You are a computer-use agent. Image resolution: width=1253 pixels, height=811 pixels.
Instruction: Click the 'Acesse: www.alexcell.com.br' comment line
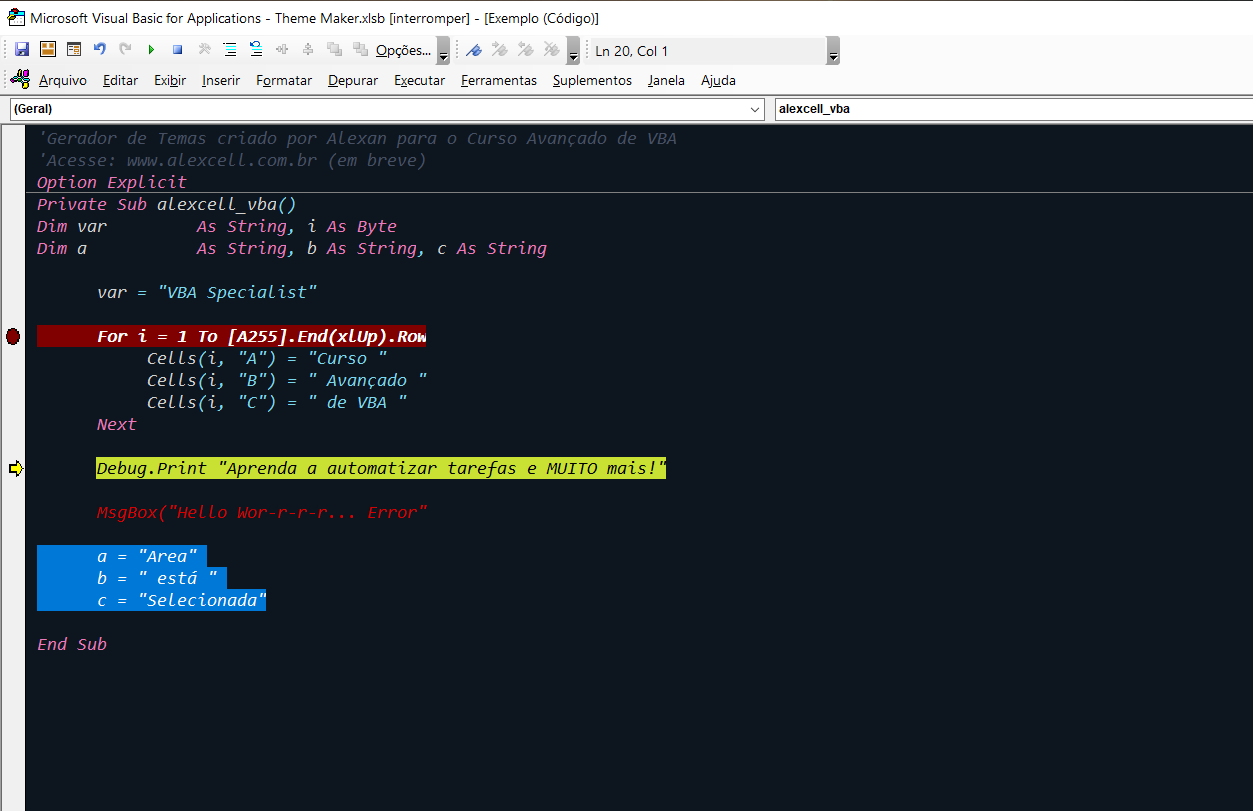click(x=232, y=160)
